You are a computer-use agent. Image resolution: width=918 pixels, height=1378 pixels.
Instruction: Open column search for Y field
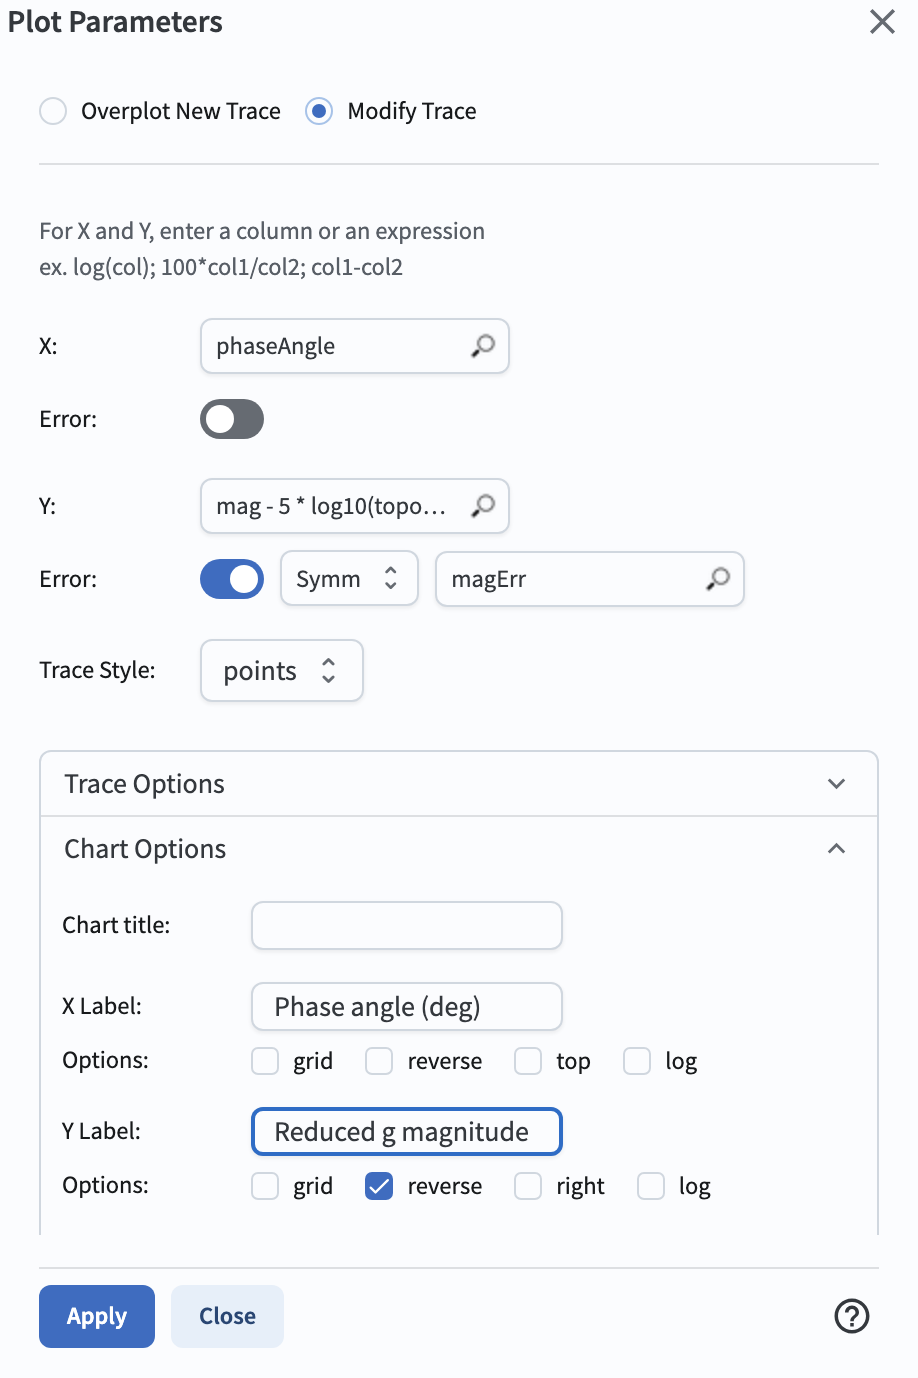pos(483,506)
